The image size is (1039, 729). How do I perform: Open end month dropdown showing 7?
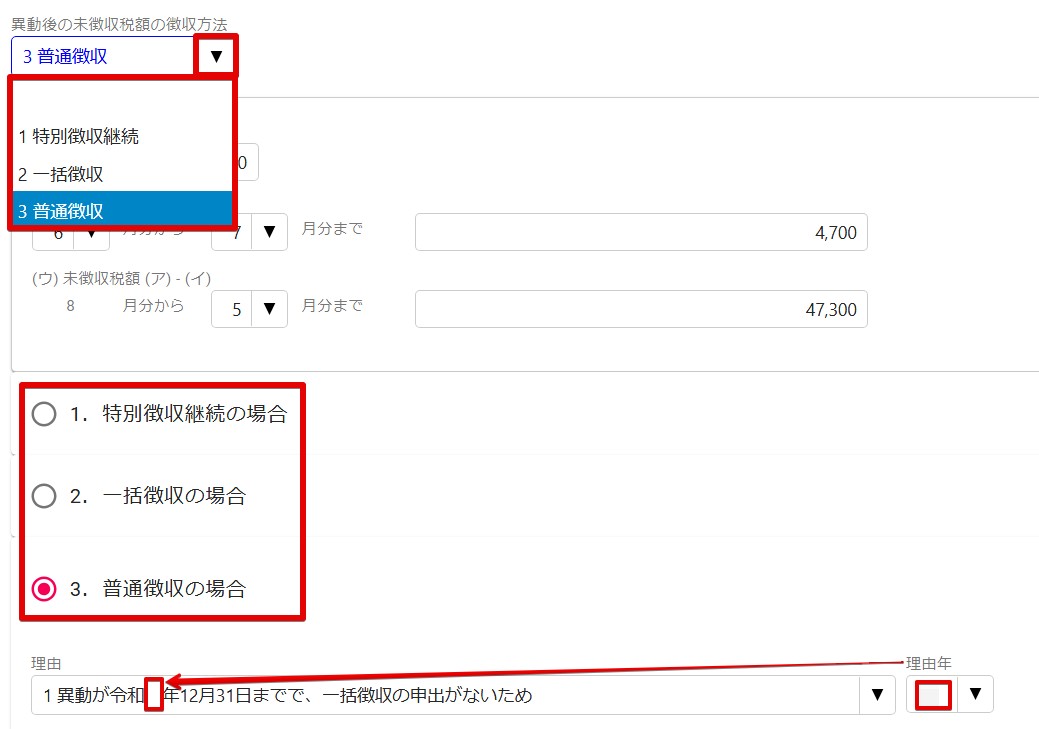click(x=269, y=232)
